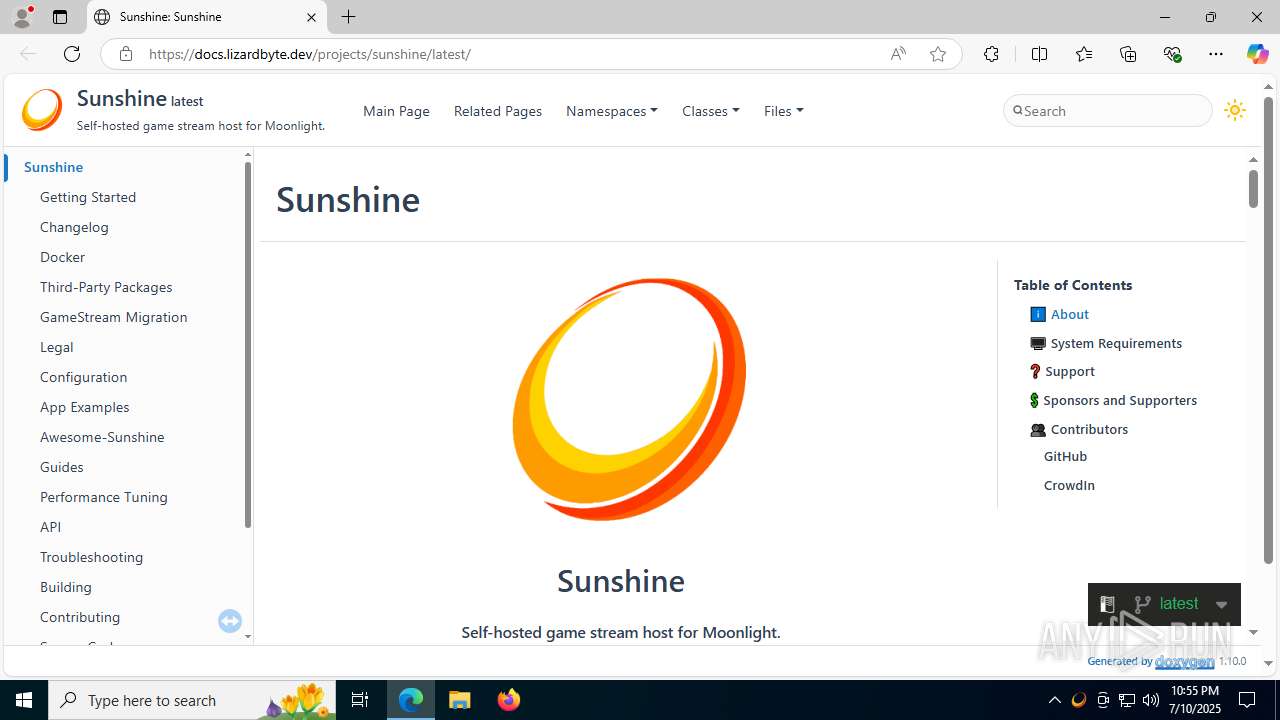
Task: Open the About section info icon
Action: [1038, 314]
